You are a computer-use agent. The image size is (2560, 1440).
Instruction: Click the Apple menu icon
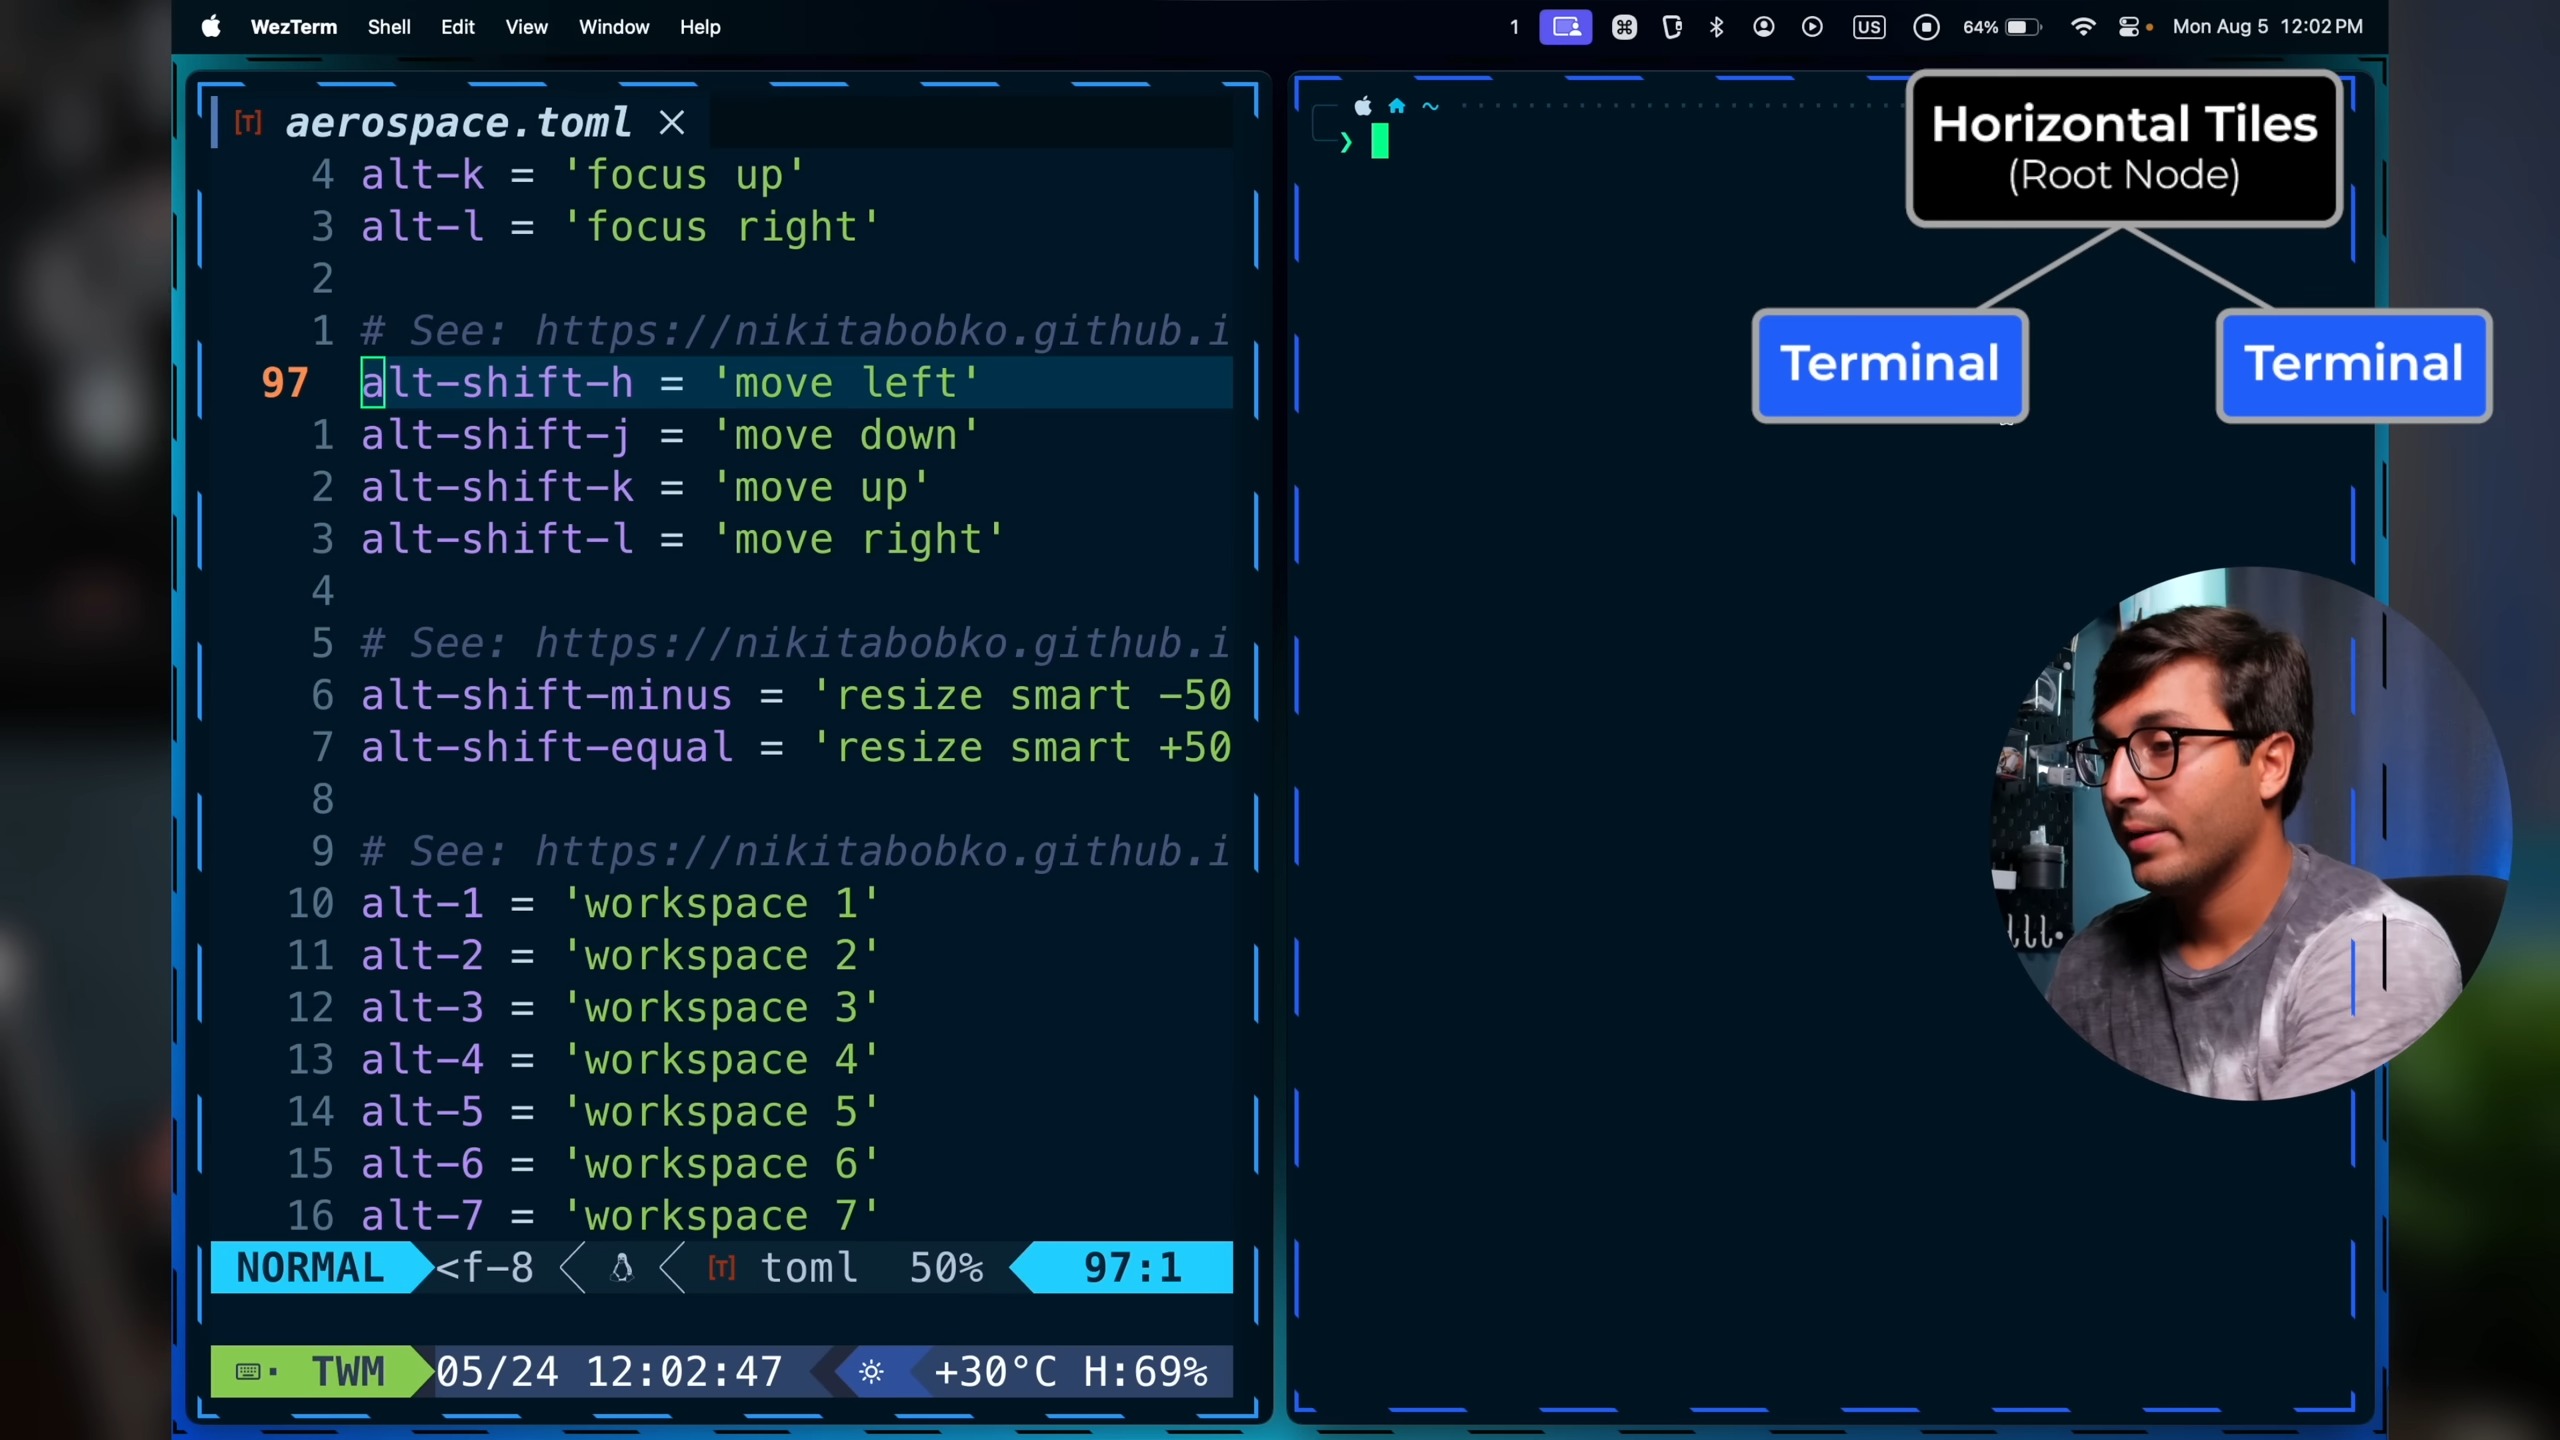pyautogui.click(x=211, y=27)
